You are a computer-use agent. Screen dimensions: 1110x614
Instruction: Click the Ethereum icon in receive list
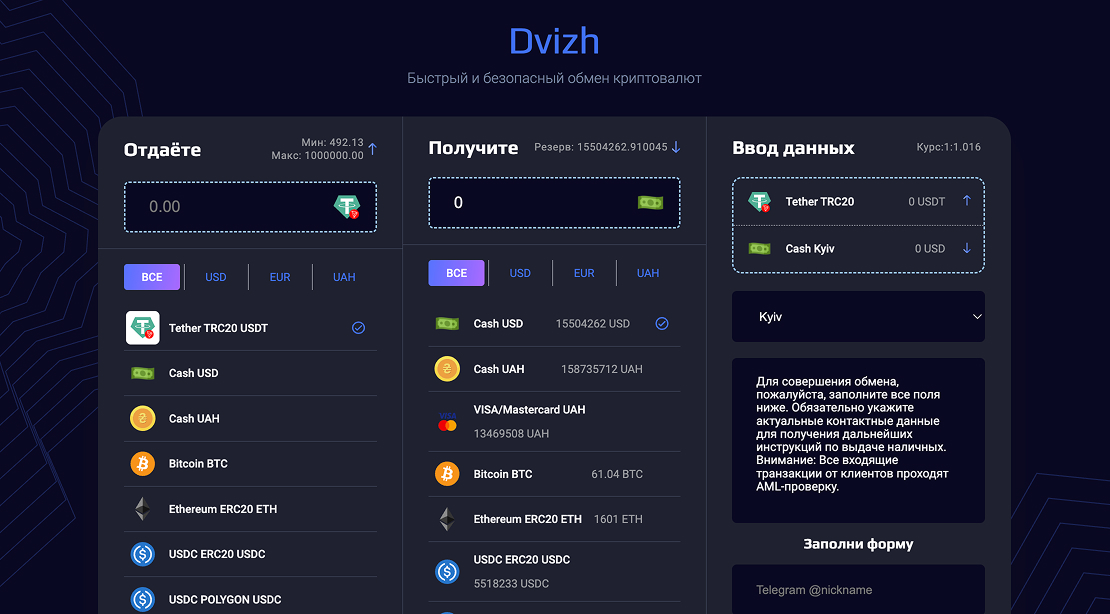tap(447, 519)
